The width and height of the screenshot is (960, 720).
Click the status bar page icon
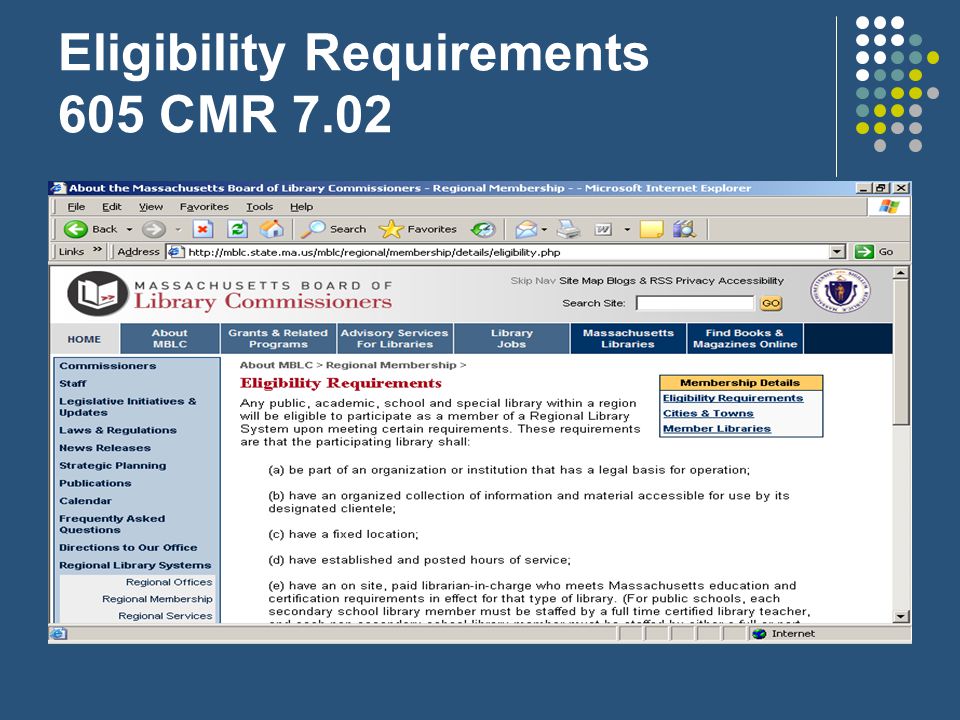[58, 634]
